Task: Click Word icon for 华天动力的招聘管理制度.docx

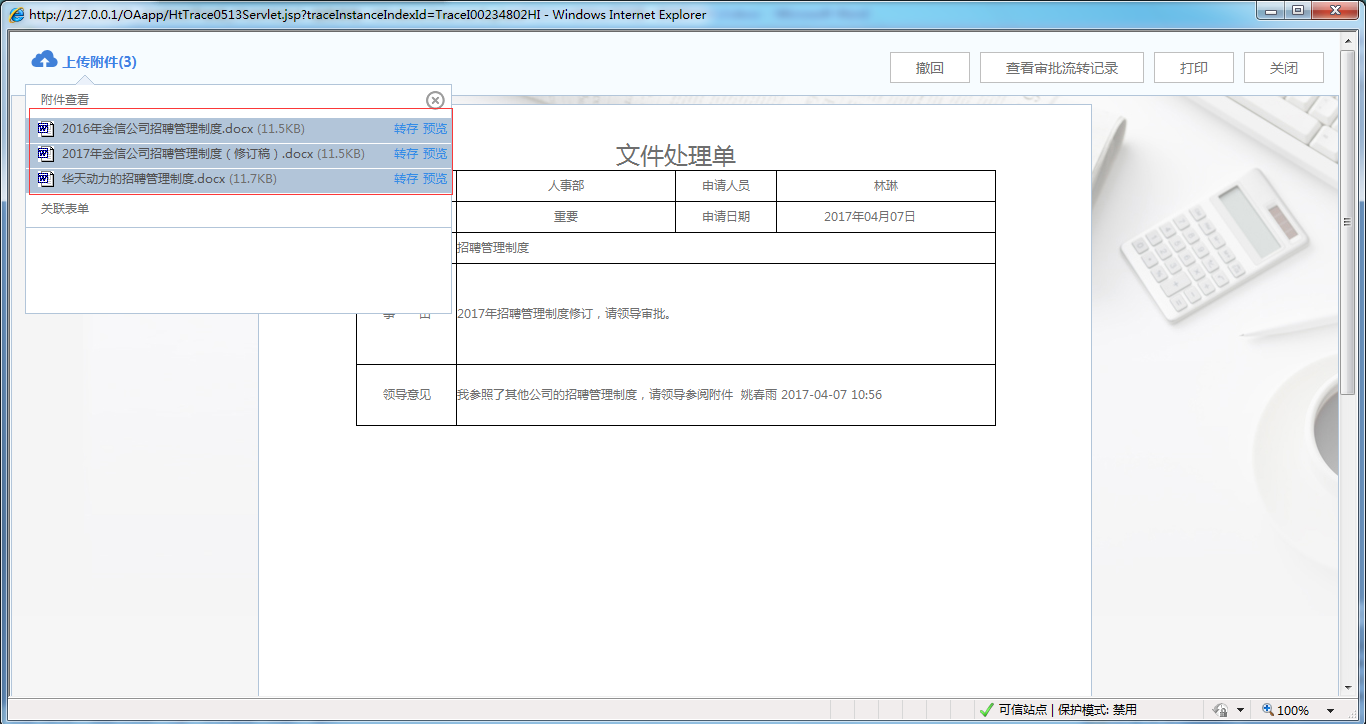Action: pos(45,179)
